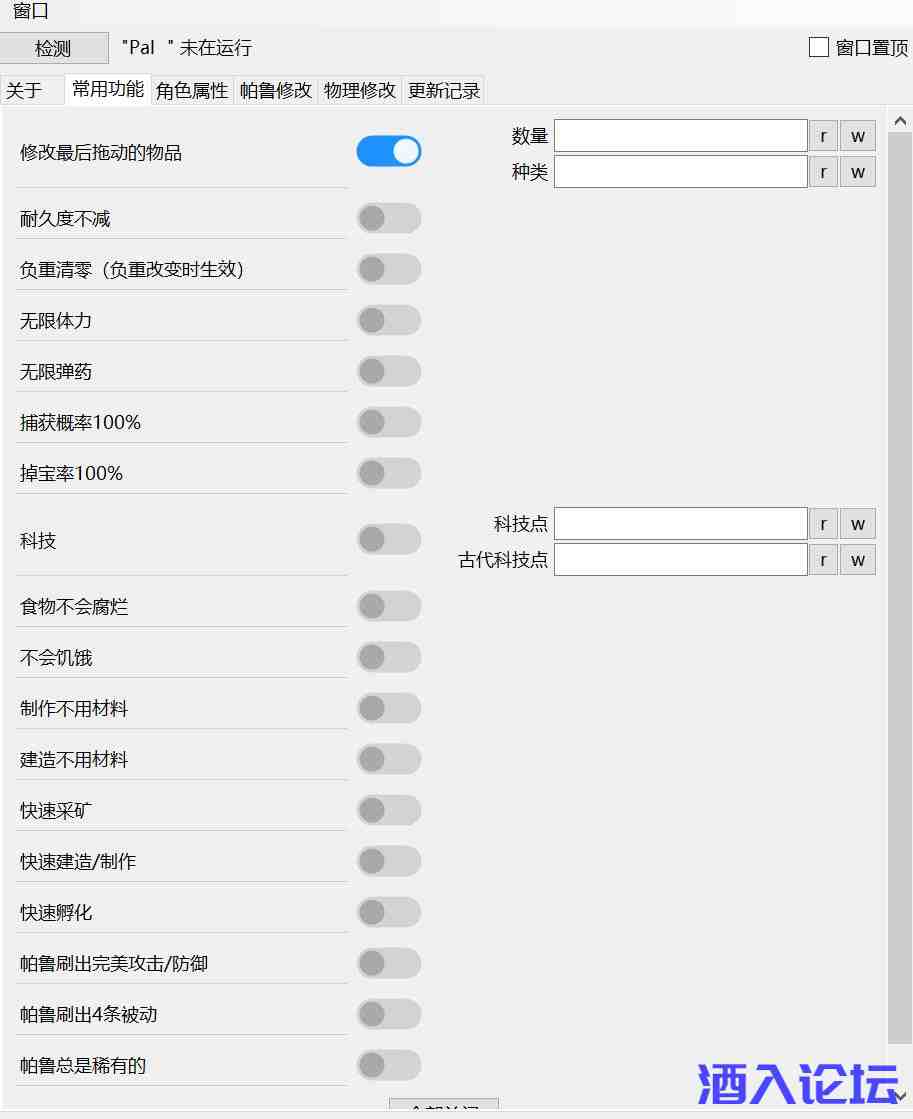
Task: Turn on 捕获概率100% toggle
Action: pos(389,423)
